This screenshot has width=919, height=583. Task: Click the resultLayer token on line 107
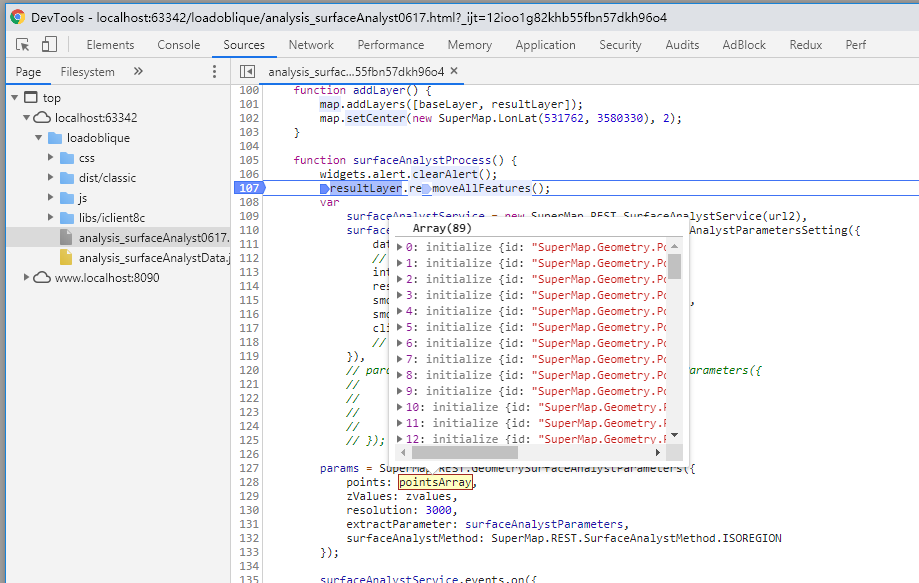366,188
